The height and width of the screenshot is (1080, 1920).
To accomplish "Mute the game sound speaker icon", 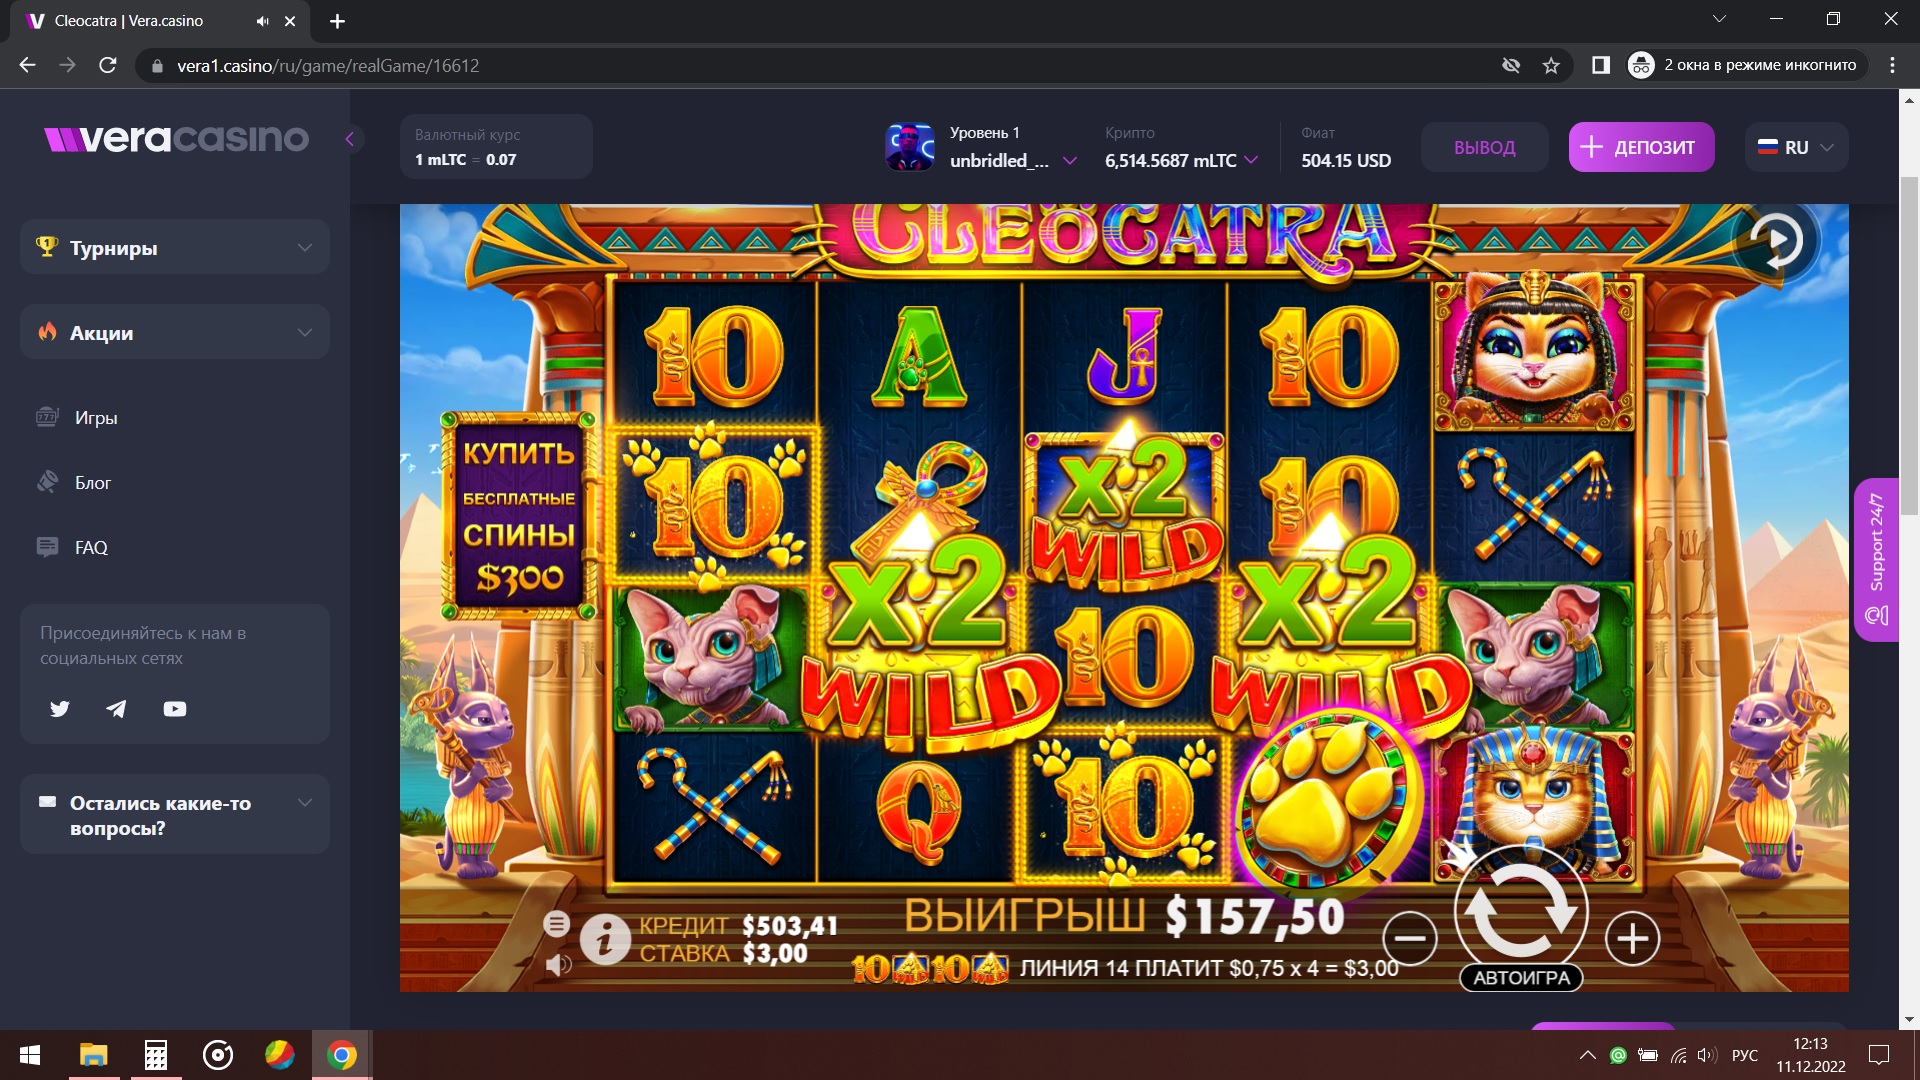I will pos(559,965).
